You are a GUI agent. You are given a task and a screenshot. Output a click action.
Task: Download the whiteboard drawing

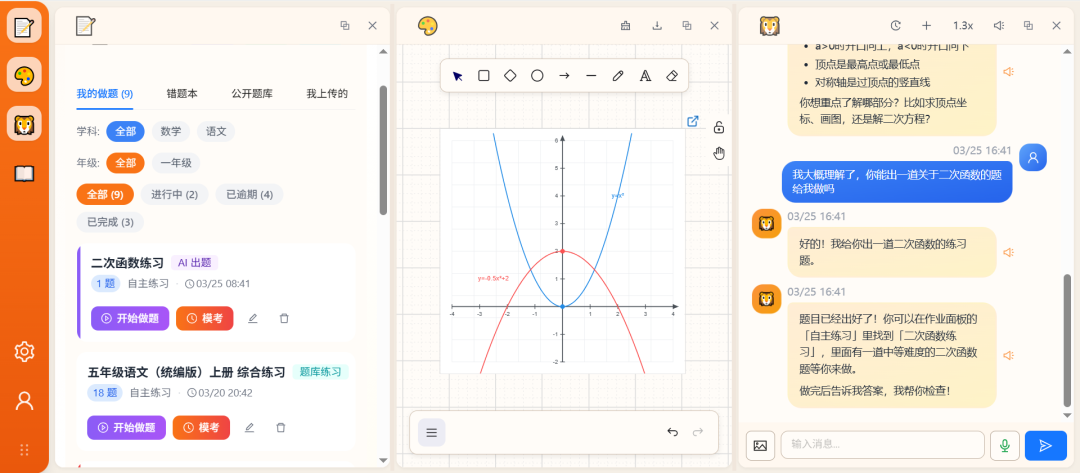pyautogui.click(x=657, y=26)
